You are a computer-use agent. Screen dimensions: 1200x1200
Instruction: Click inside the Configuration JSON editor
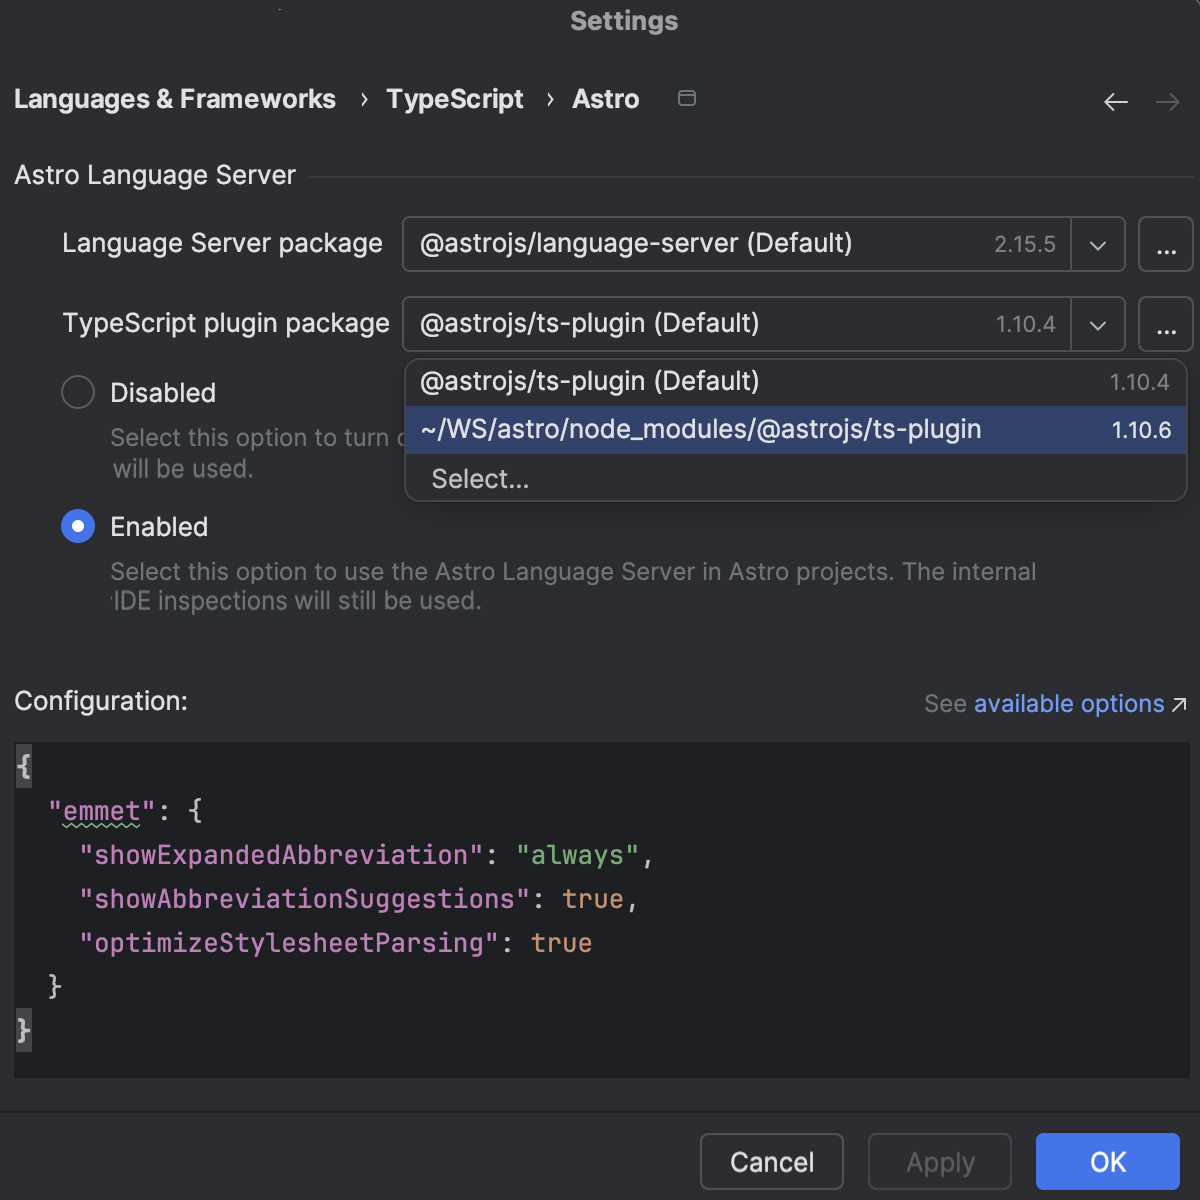click(602, 909)
